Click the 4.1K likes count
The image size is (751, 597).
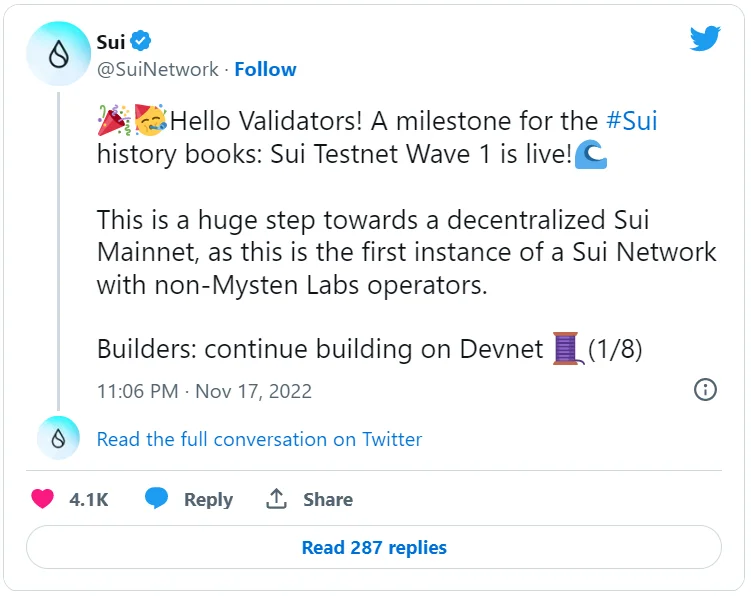(x=88, y=499)
